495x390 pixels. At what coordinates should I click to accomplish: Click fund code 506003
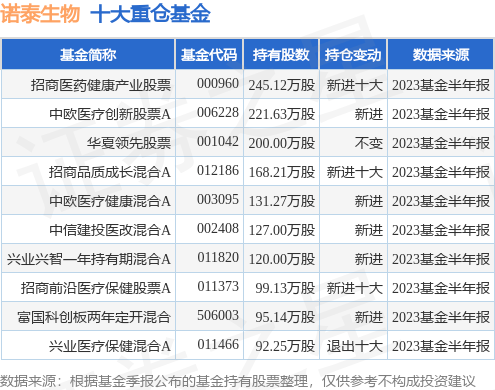tap(218, 315)
